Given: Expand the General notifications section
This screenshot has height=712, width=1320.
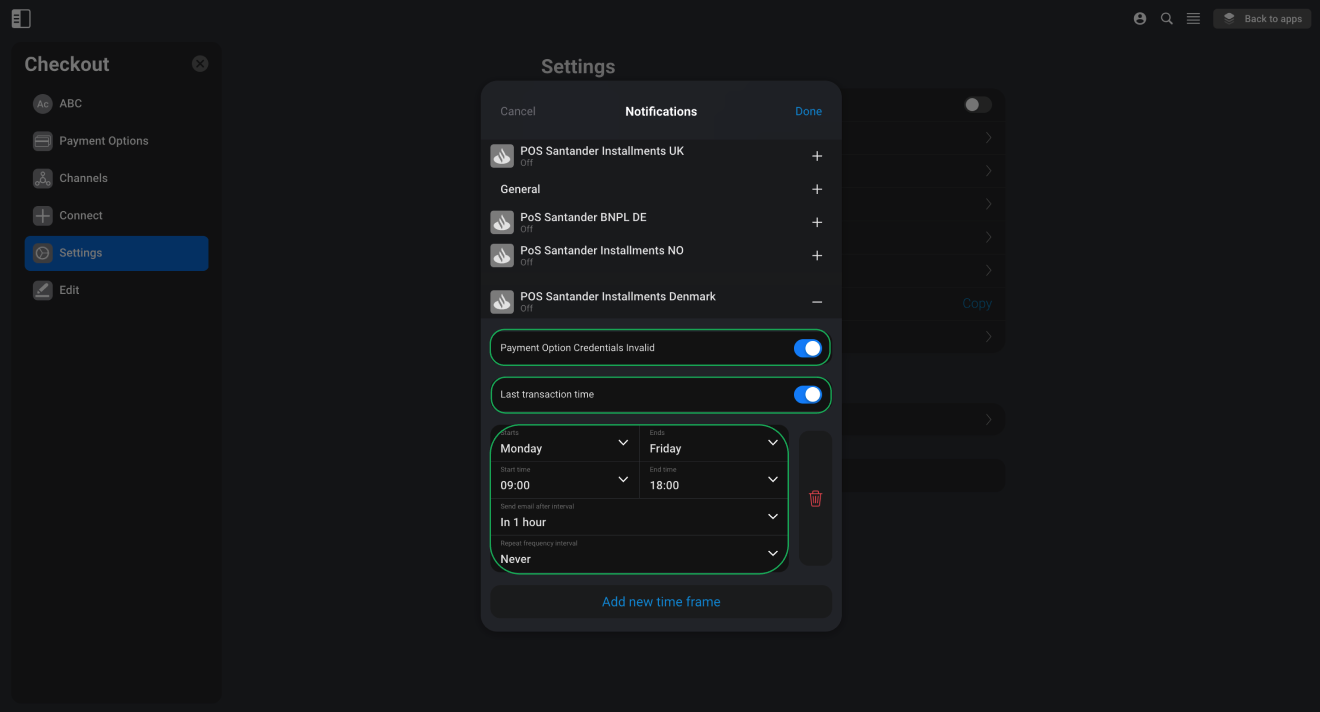Looking at the screenshot, I should coord(817,189).
